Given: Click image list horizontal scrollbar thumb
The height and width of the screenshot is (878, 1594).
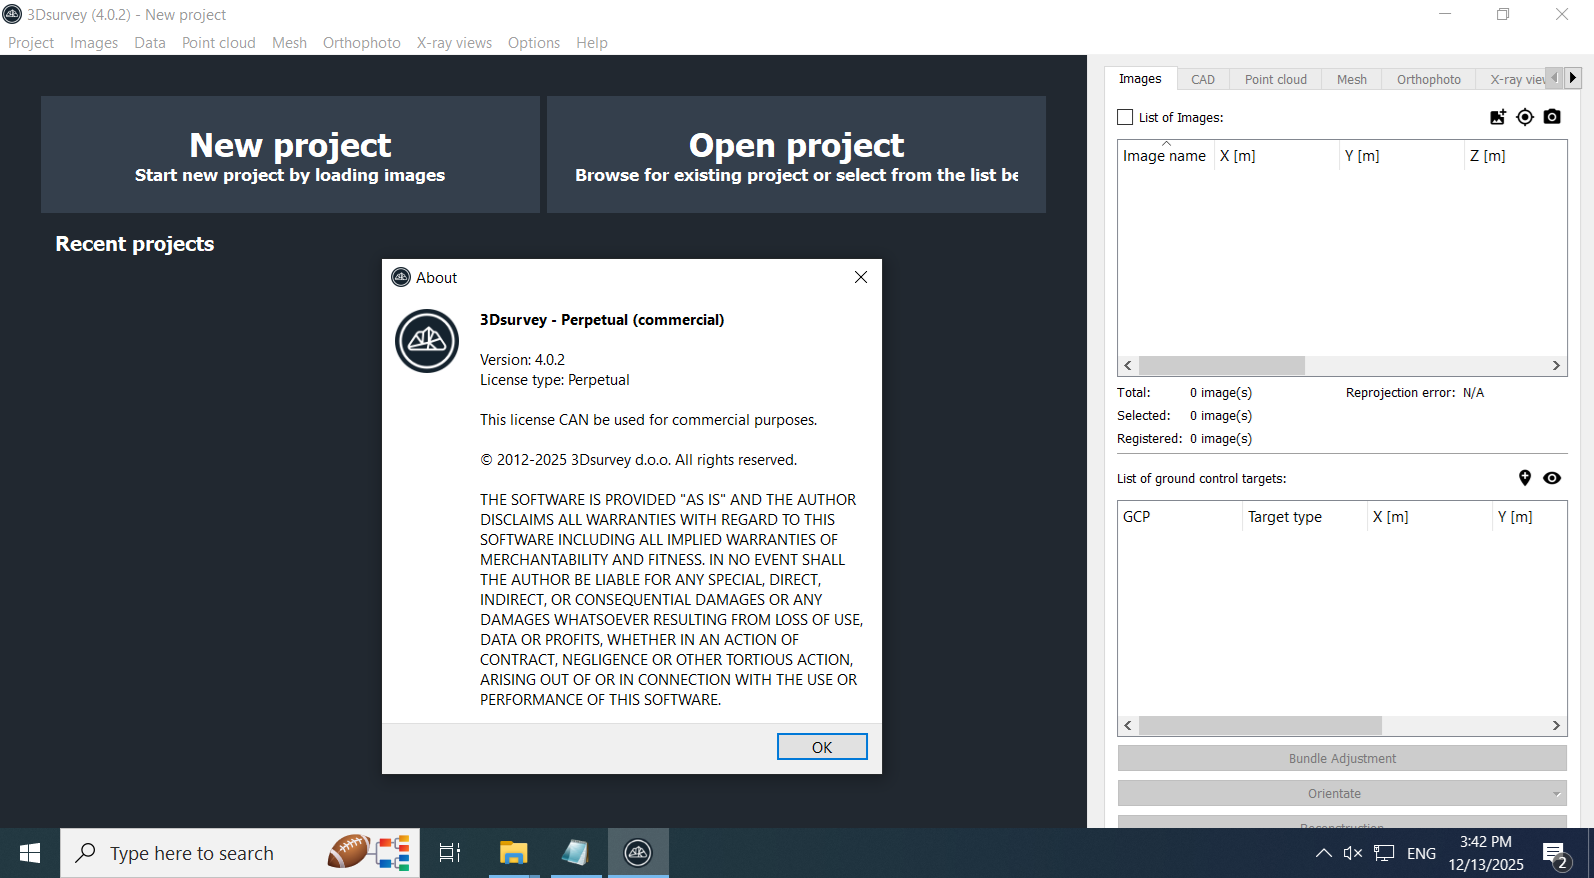Looking at the screenshot, I should click(x=1221, y=366).
